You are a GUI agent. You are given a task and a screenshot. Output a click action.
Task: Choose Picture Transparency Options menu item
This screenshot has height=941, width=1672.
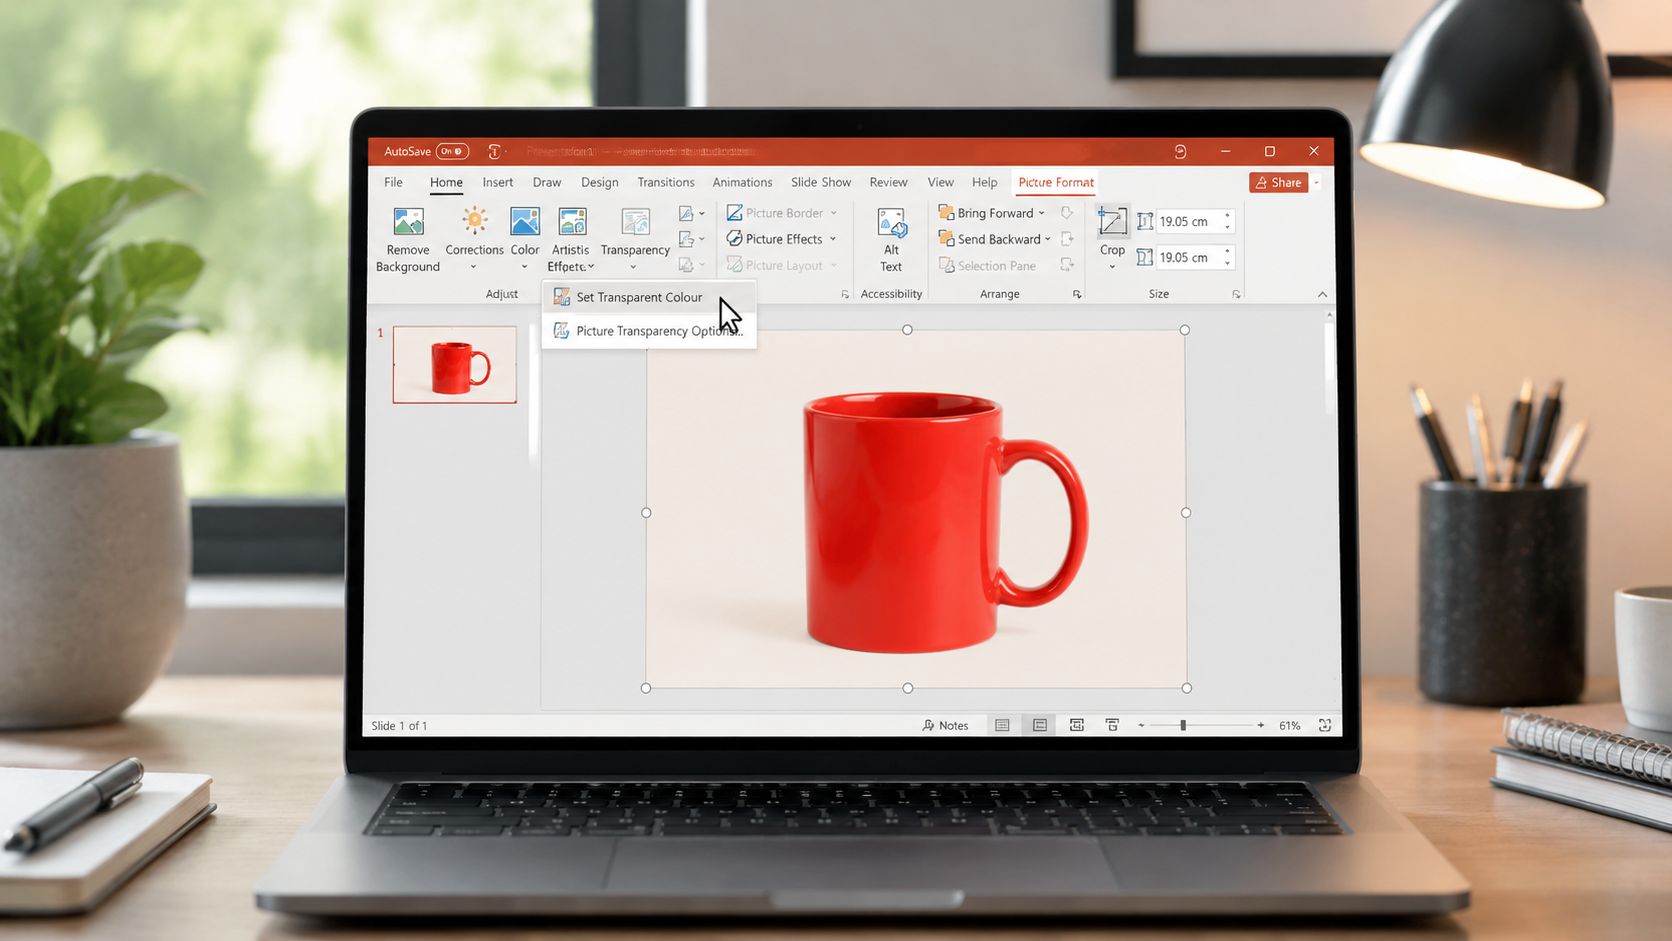coord(649,331)
